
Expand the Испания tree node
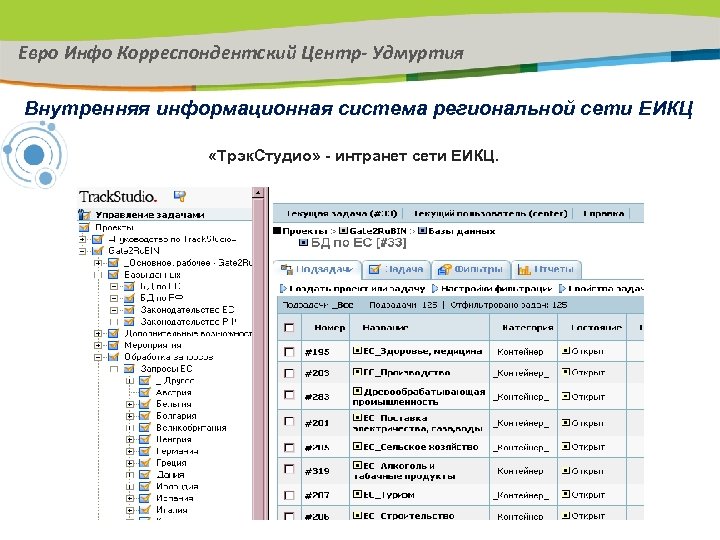(x=130, y=498)
